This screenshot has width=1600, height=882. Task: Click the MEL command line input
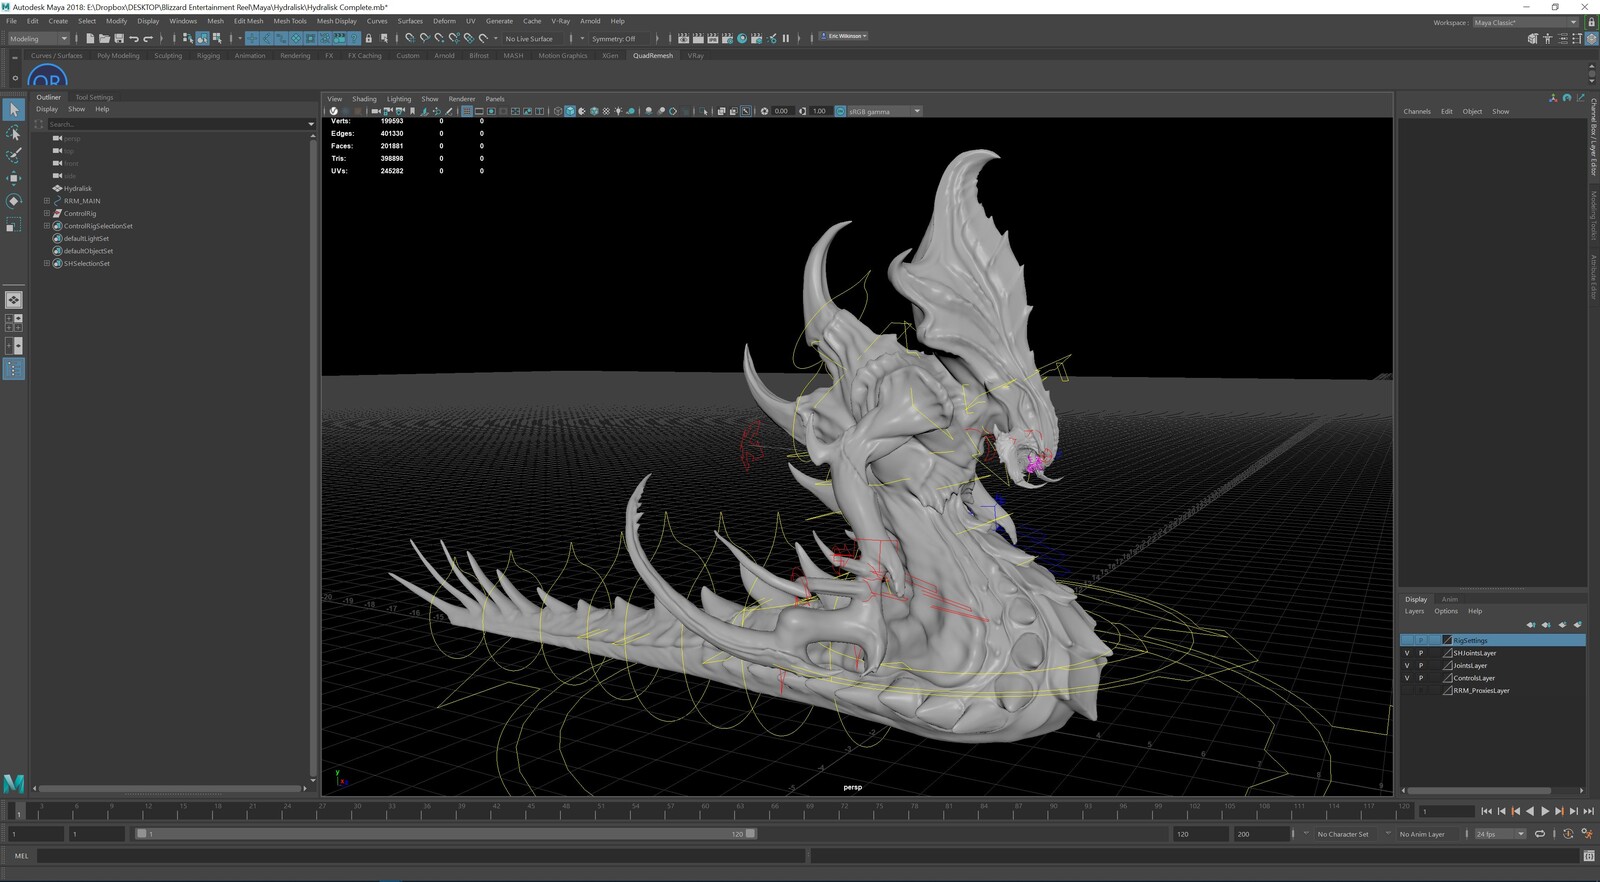pyautogui.click(x=421, y=856)
